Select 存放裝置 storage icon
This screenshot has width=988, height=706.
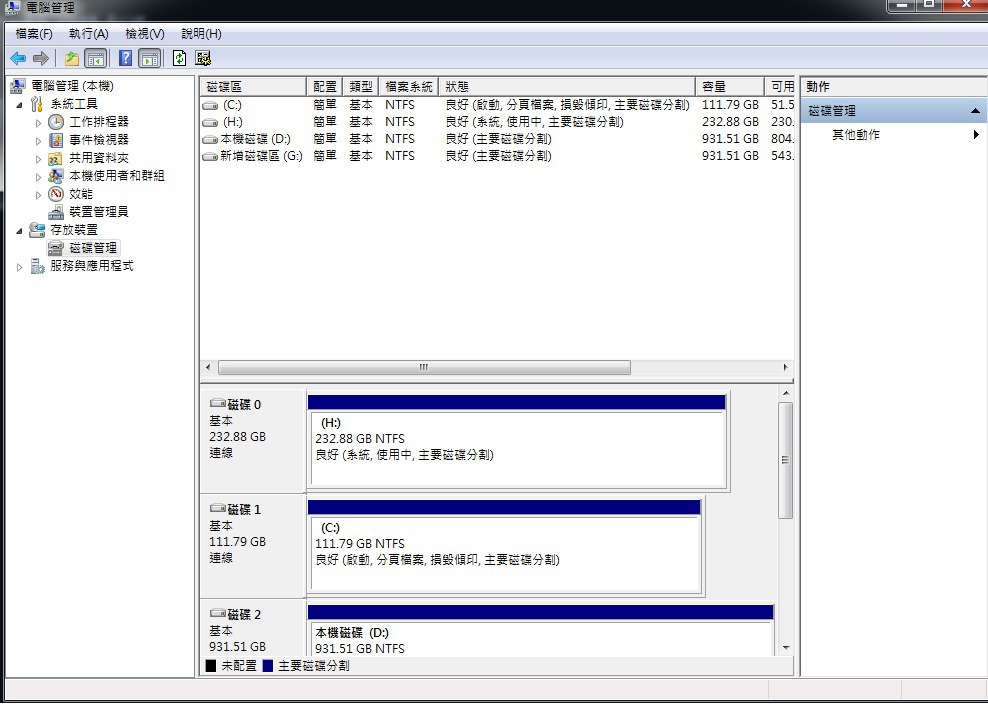37,230
